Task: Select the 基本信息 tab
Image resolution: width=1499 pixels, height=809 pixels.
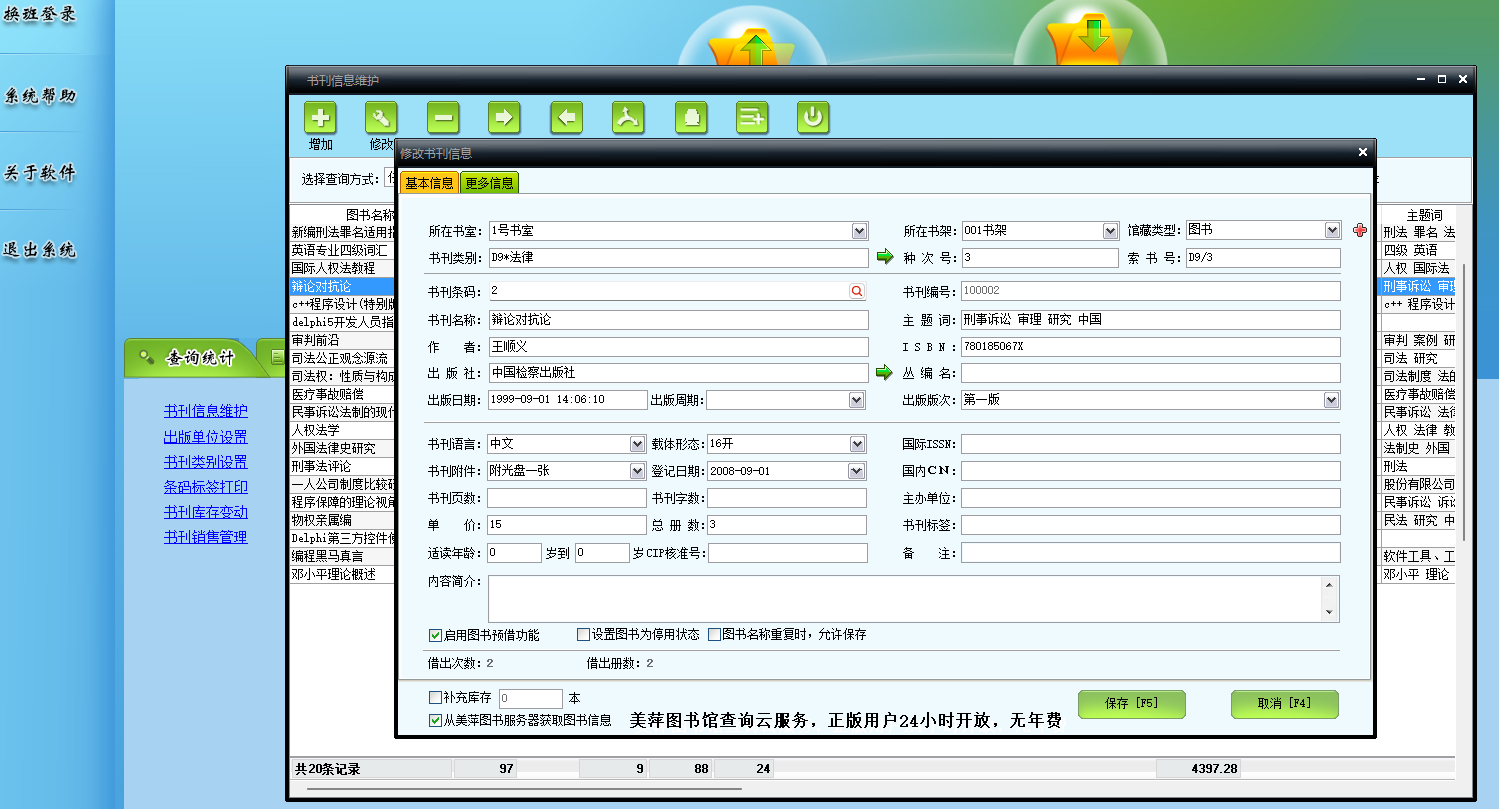Action: click(x=429, y=183)
